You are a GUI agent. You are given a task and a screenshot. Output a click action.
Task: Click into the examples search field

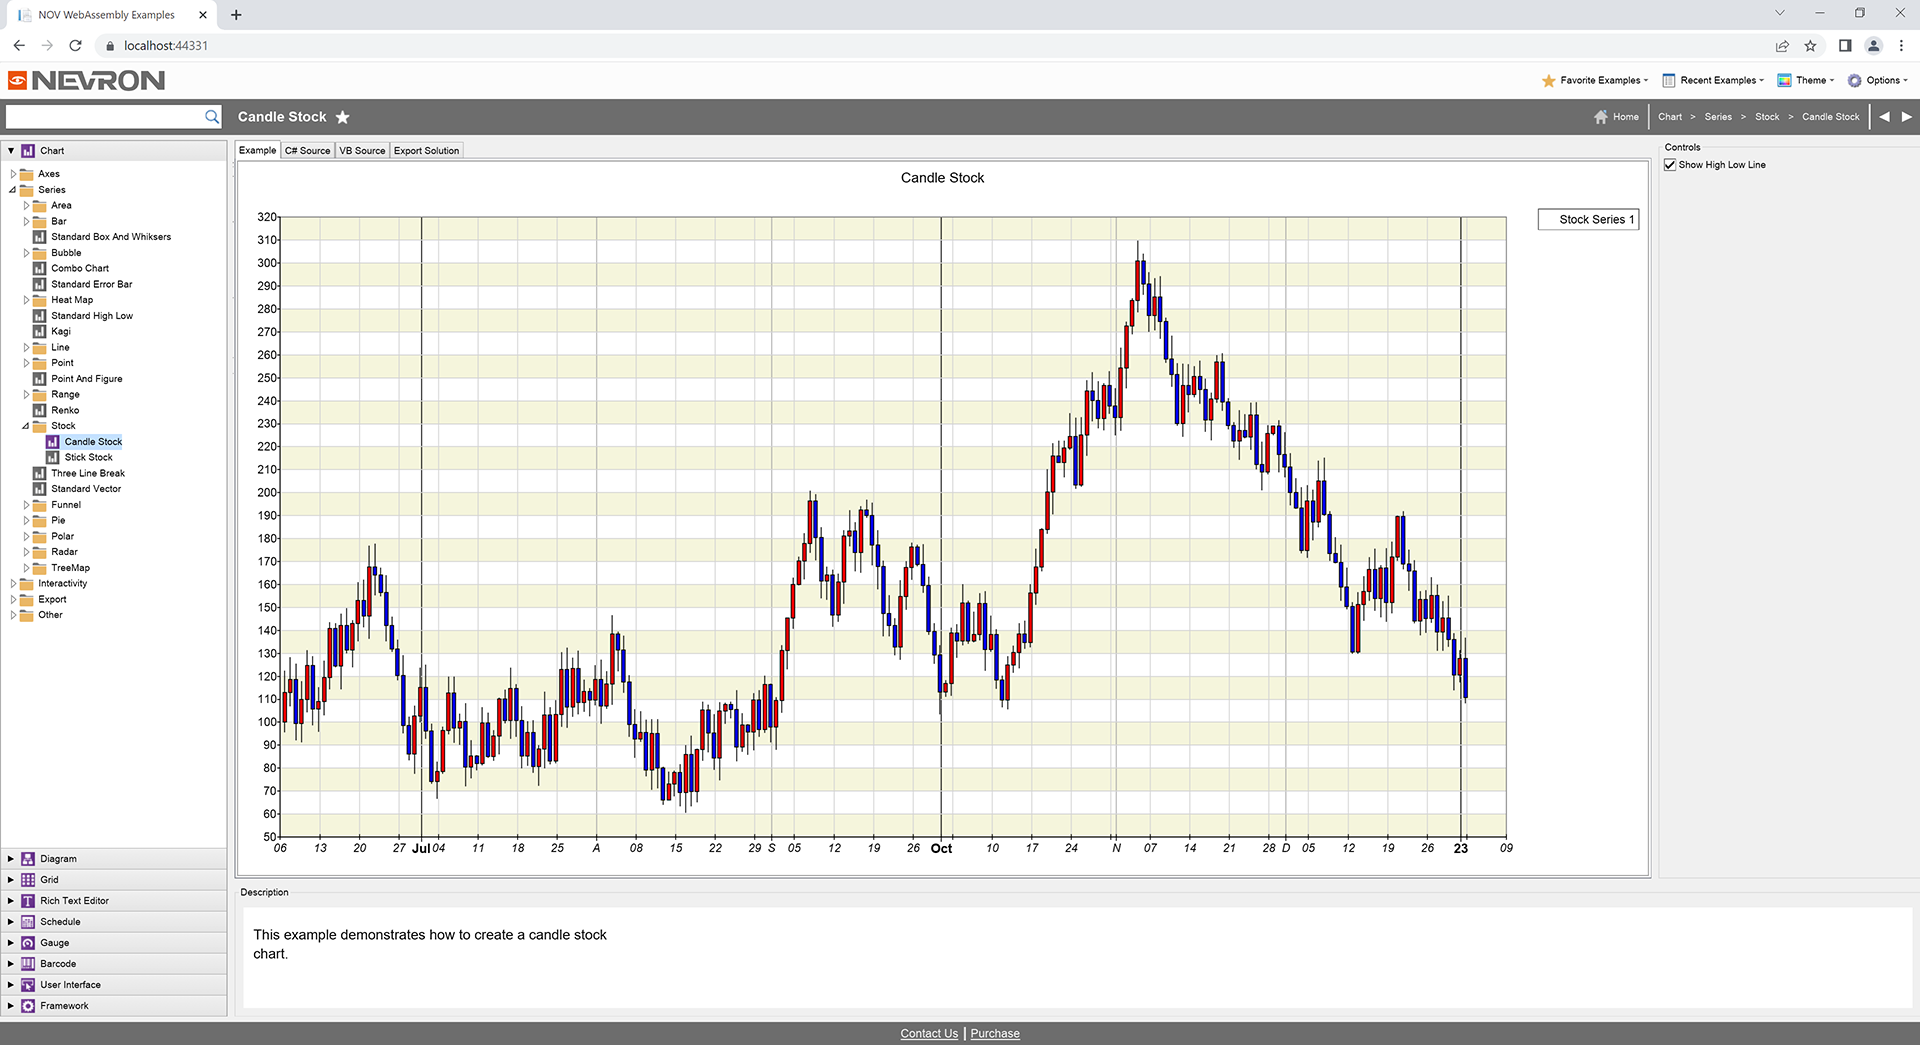pos(104,117)
